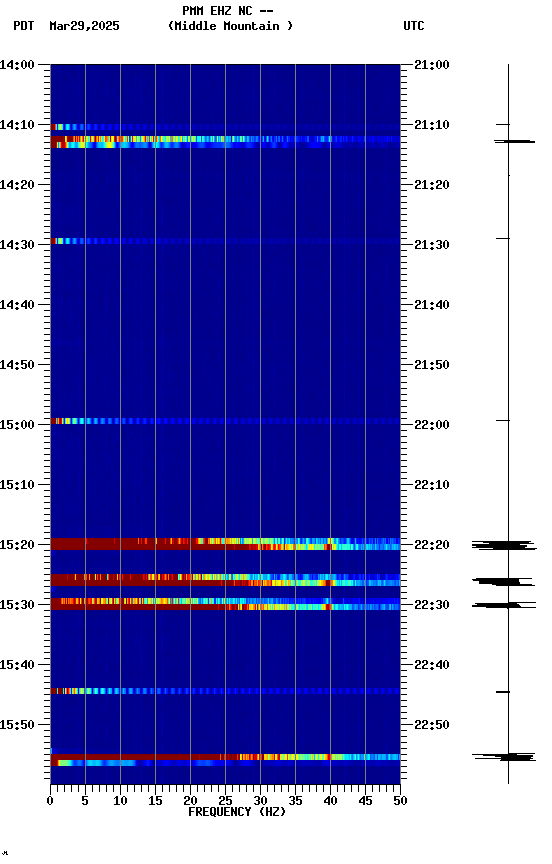This screenshot has height=864, width=552.
Task: Click the PDT timezone label
Action: (24, 26)
